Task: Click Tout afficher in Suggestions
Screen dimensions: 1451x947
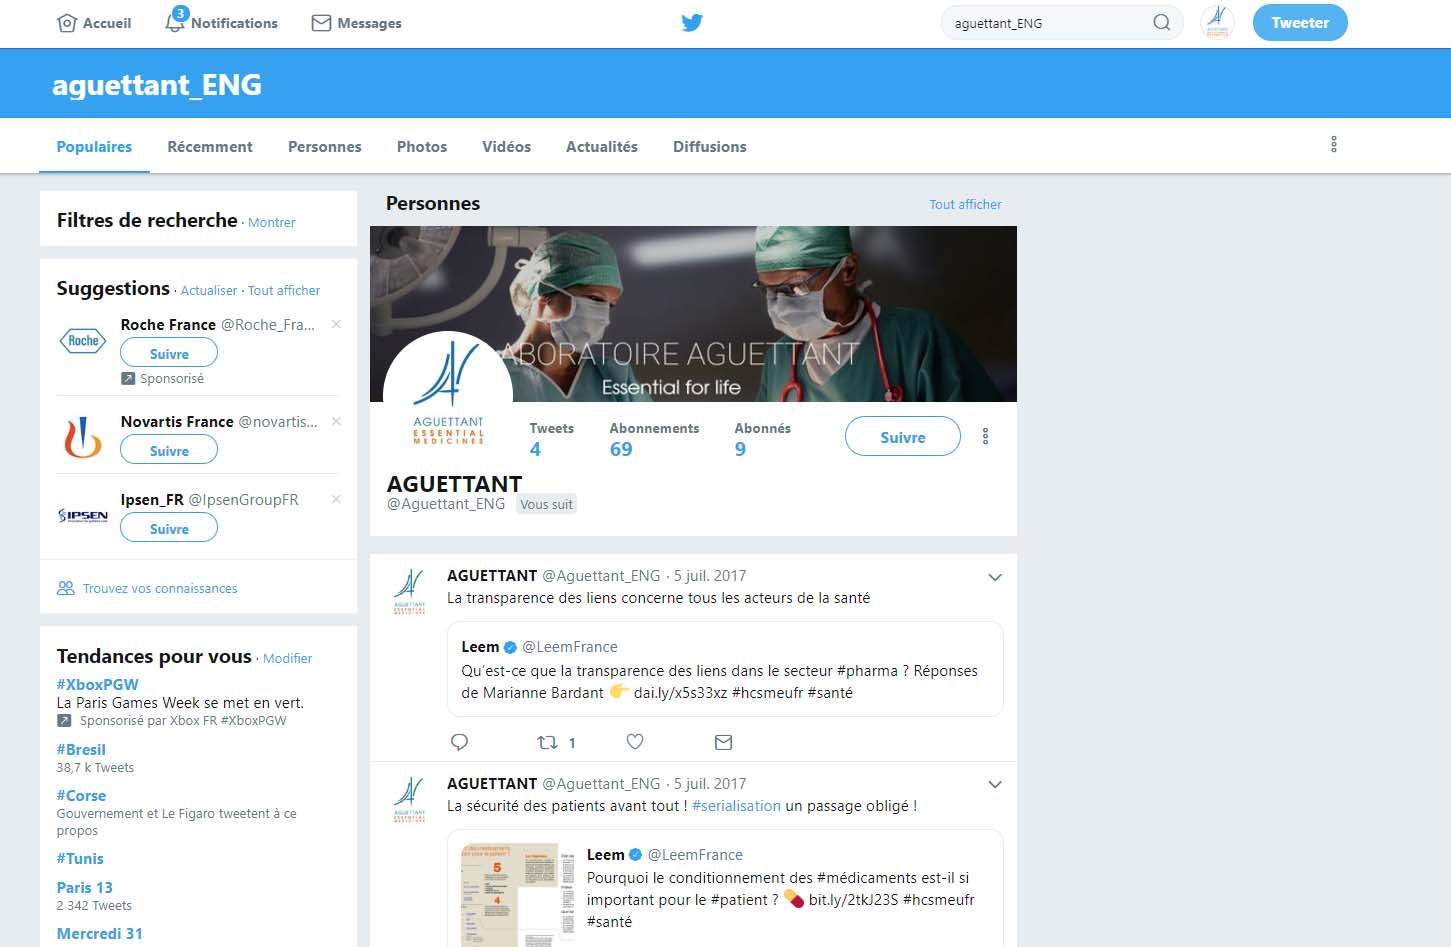Action: [x=284, y=291]
